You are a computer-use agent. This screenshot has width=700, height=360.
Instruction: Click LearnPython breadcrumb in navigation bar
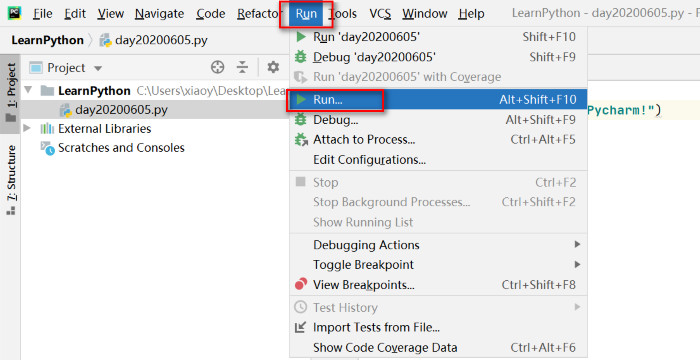click(x=47, y=40)
